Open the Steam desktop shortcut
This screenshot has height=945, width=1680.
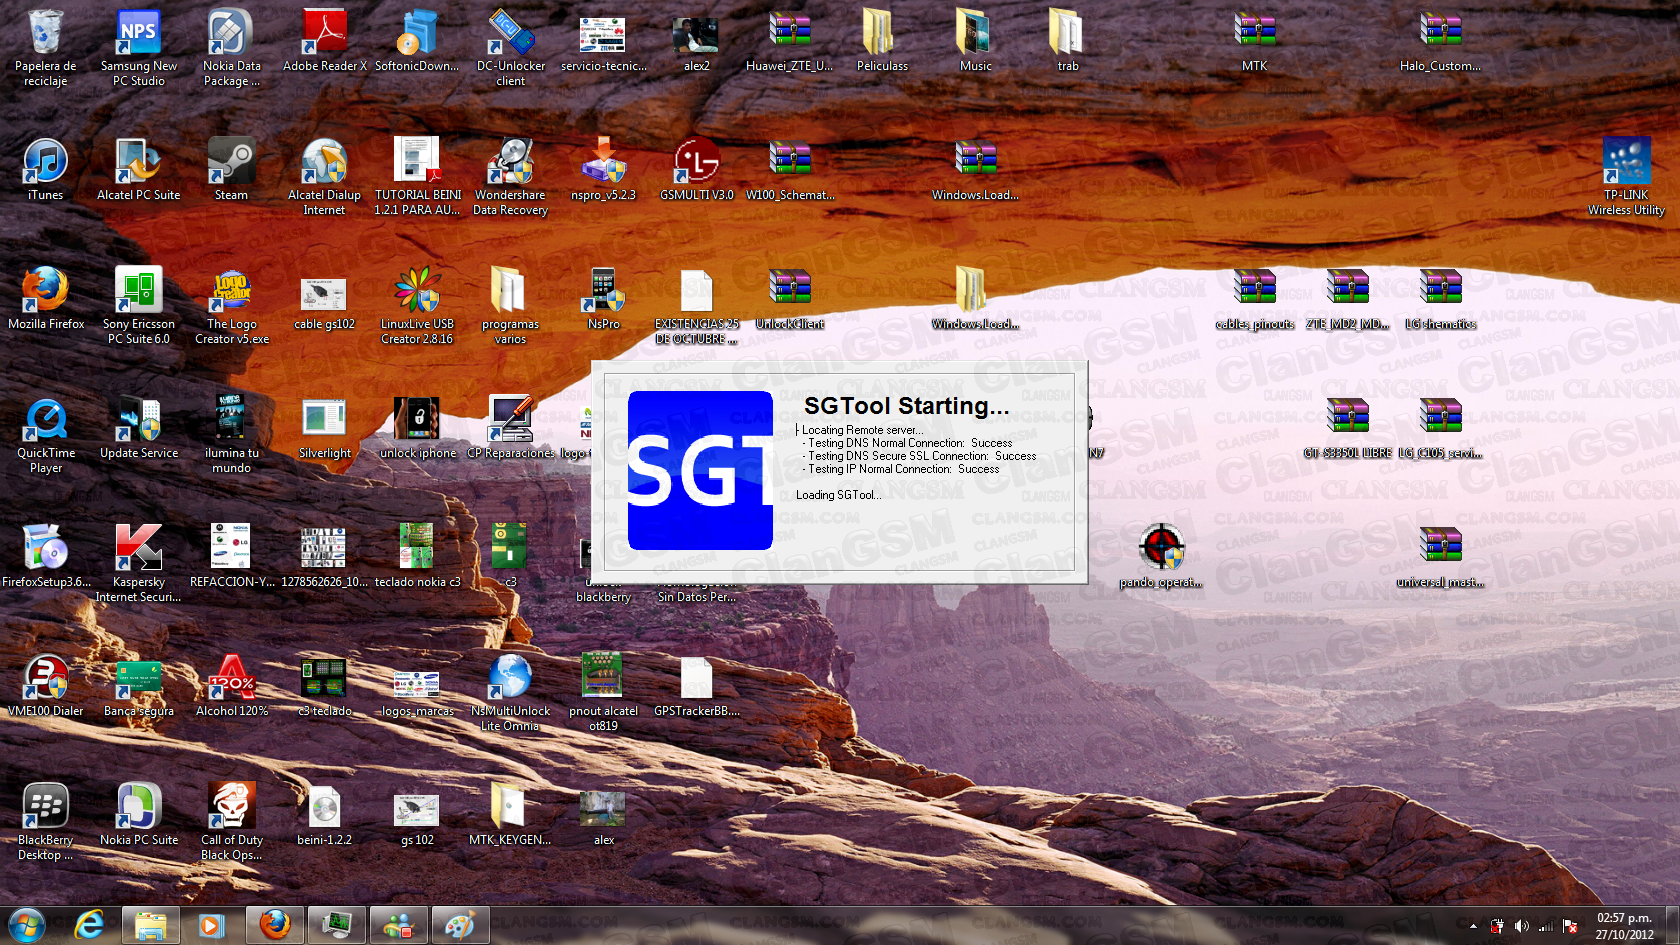(x=231, y=164)
